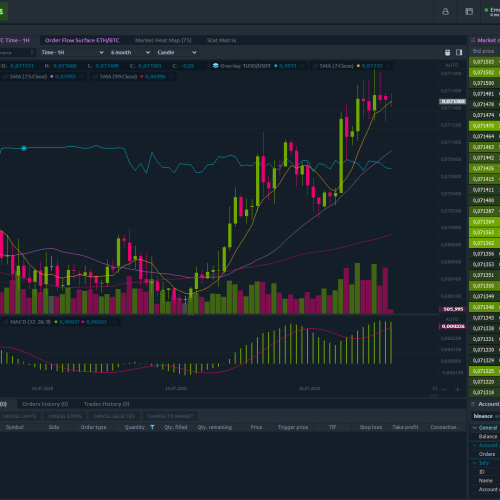This screenshot has height=500, width=500.
Task: Click the Stop loss column header
Action: click(x=371, y=427)
